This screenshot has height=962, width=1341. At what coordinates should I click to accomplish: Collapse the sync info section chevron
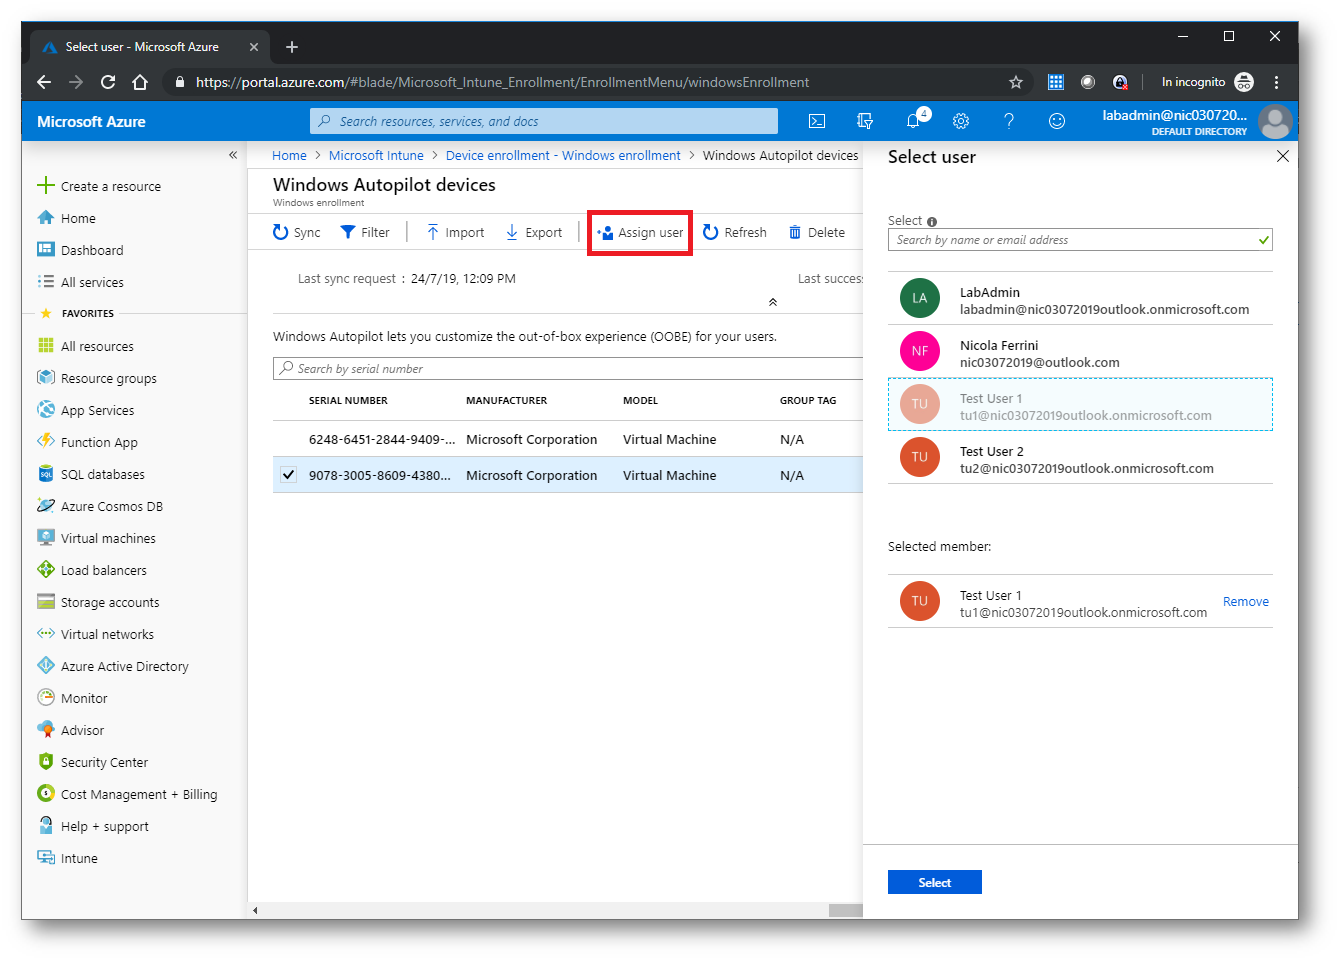(772, 301)
